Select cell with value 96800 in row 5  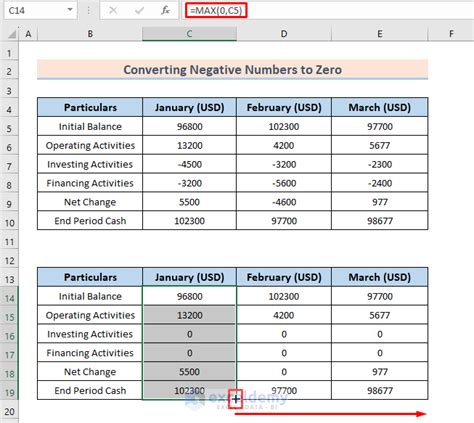189,126
